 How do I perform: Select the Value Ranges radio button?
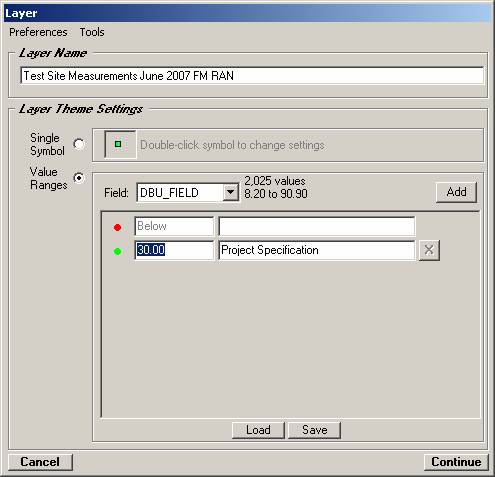point(79,178)
